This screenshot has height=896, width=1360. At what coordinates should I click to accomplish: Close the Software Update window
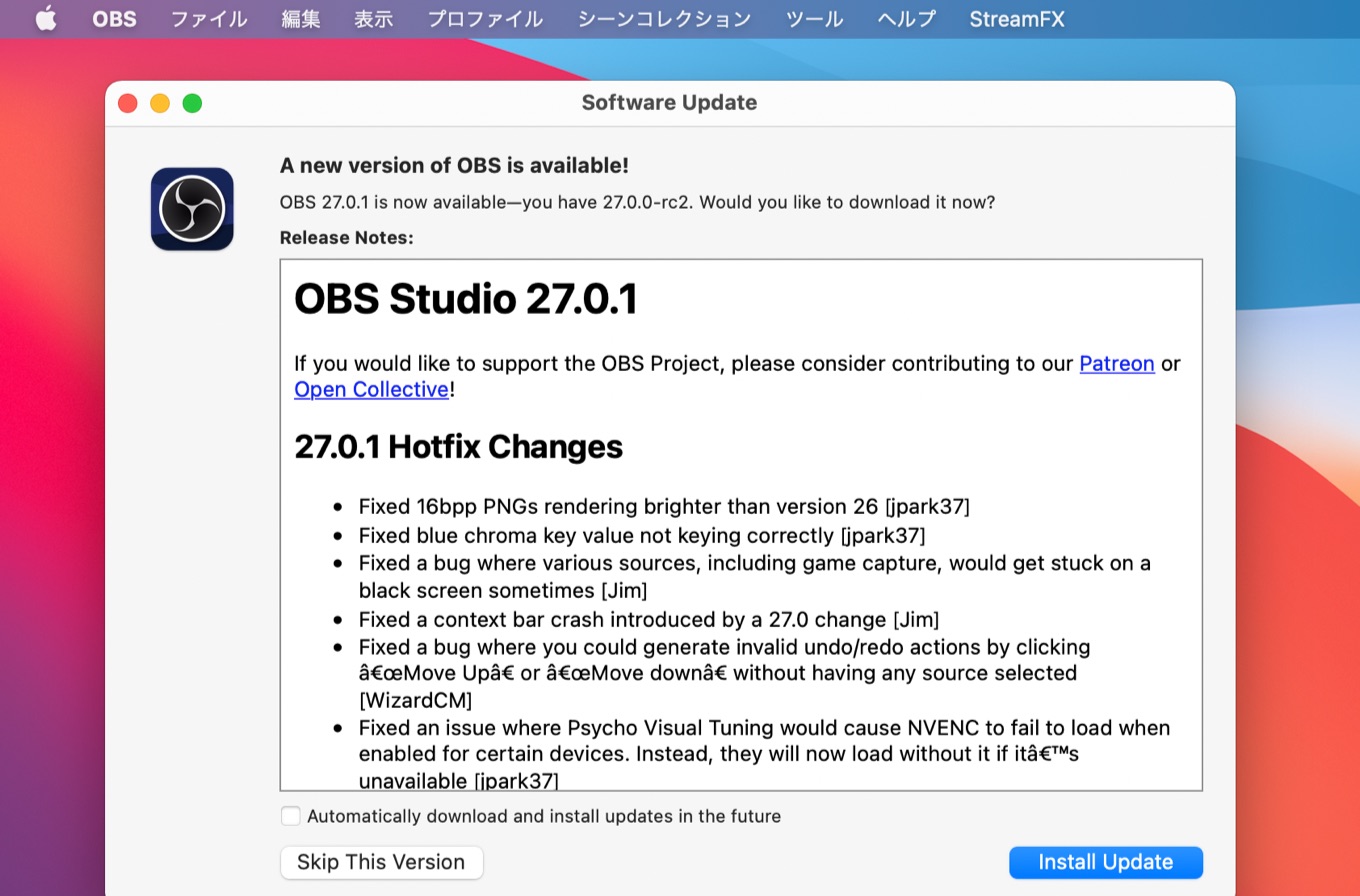coord(127,103)
